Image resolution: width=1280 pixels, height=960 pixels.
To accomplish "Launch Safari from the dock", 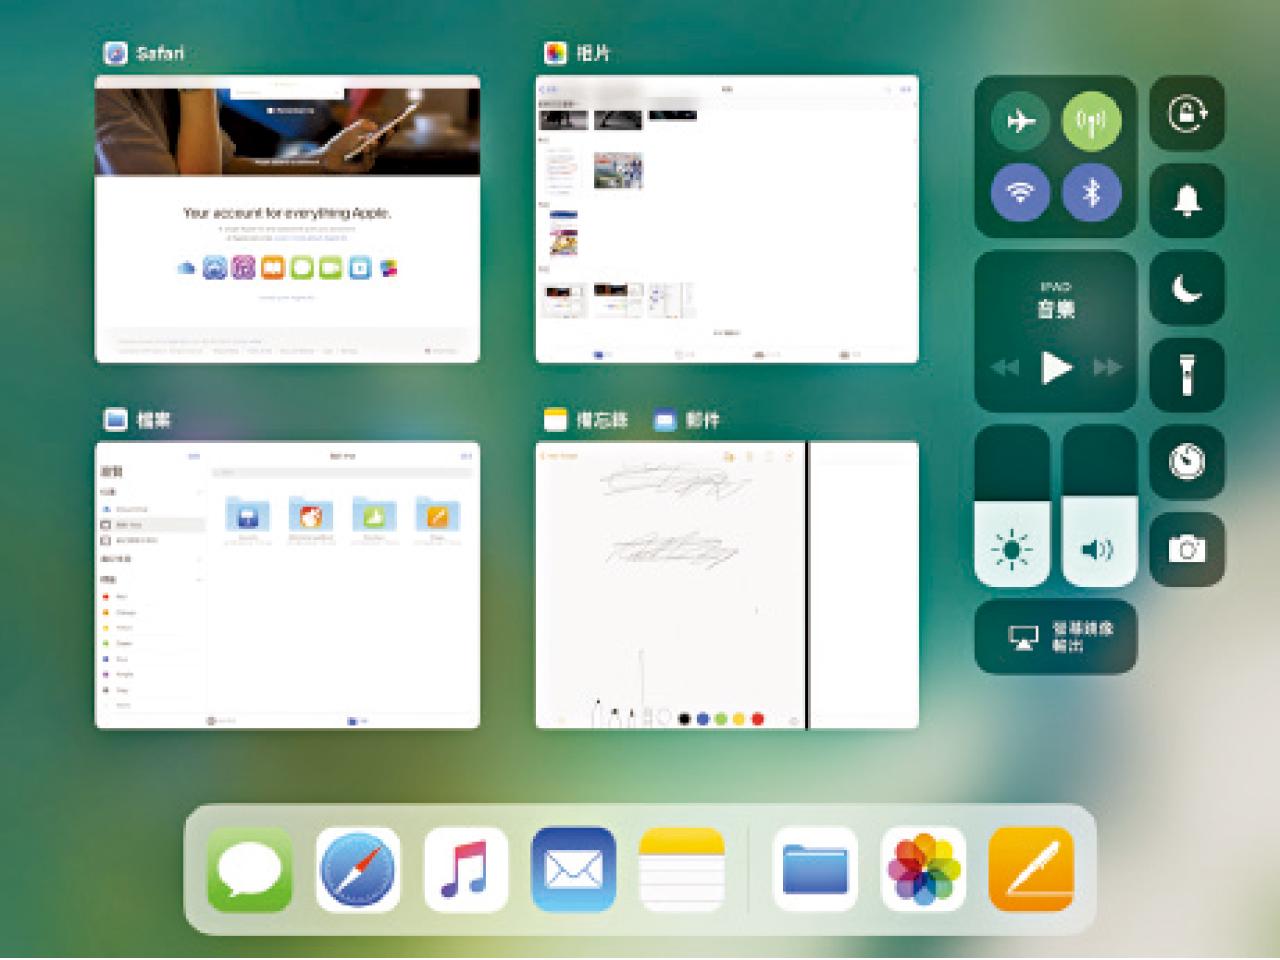I will (x=358, y=870).
